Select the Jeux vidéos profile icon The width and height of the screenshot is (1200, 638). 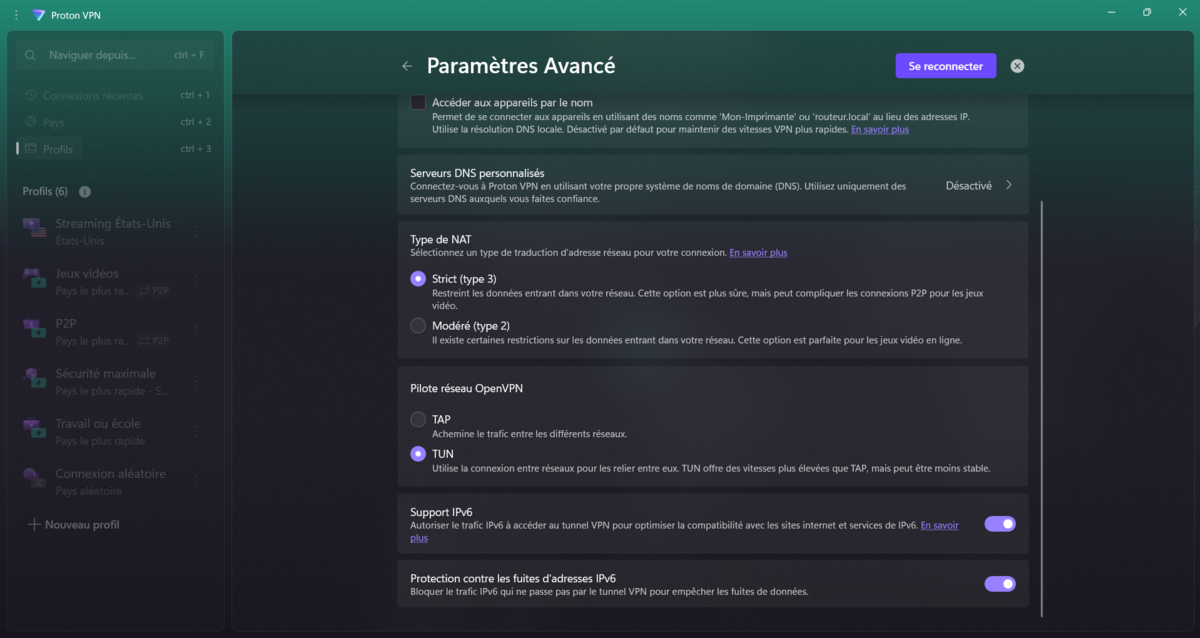[36, 280]
